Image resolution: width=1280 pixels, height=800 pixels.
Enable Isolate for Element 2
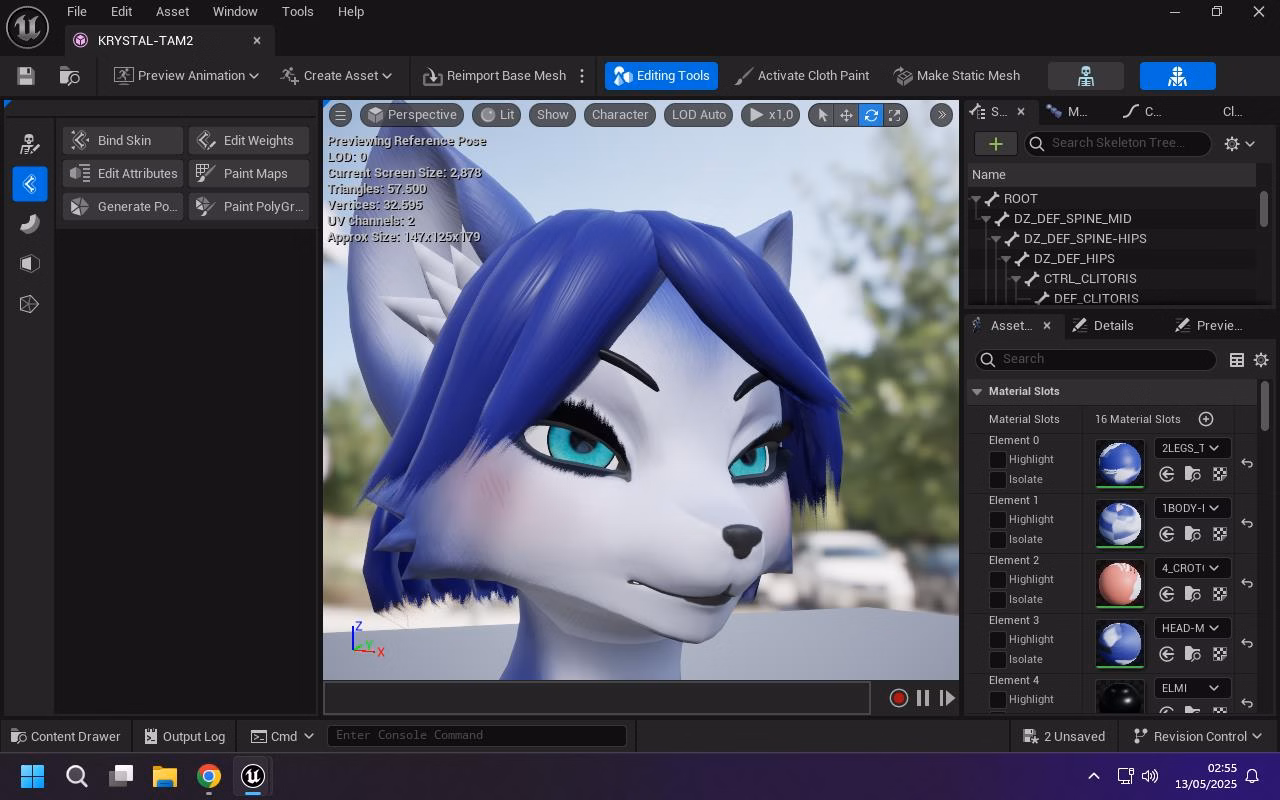point(998,600)
